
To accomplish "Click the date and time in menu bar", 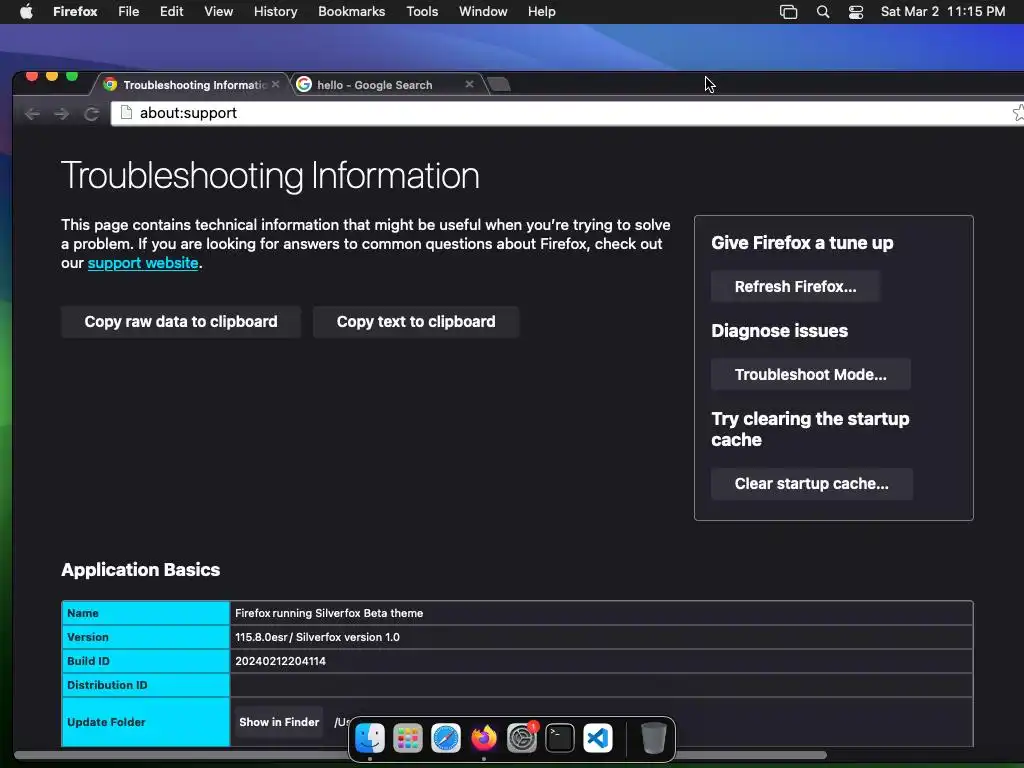I will 943,12.
